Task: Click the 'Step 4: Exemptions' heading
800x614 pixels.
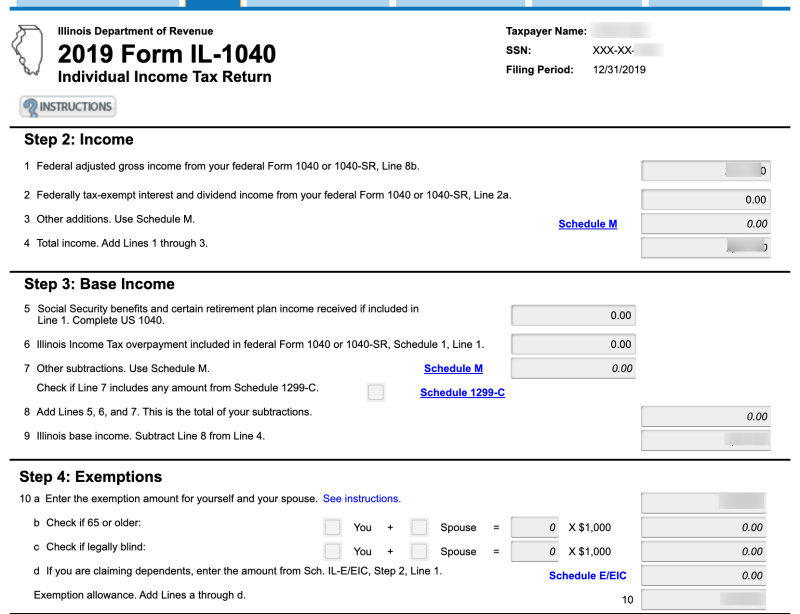Action: coord(91,476)
